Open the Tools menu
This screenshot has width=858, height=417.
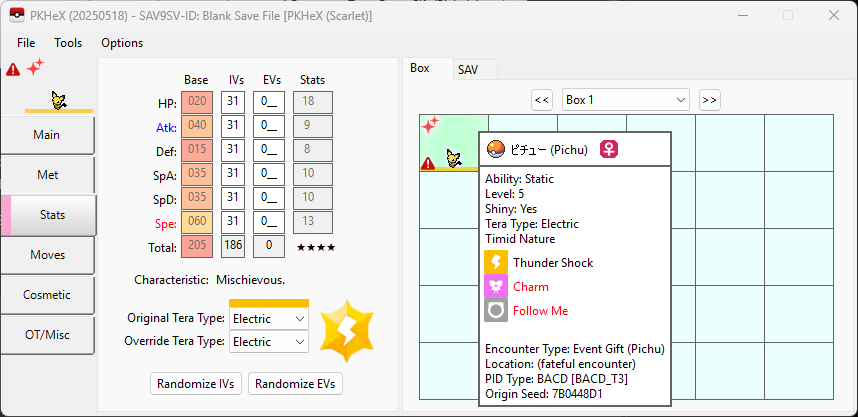coord(68,43)
